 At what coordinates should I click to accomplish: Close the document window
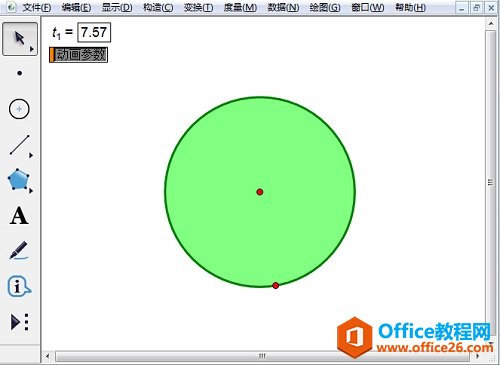click(x=491, y=8)
